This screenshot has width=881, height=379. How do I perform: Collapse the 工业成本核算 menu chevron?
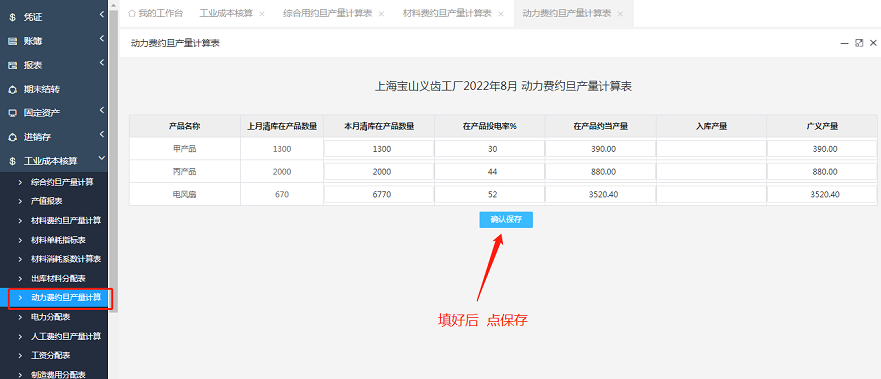[101, 159]
